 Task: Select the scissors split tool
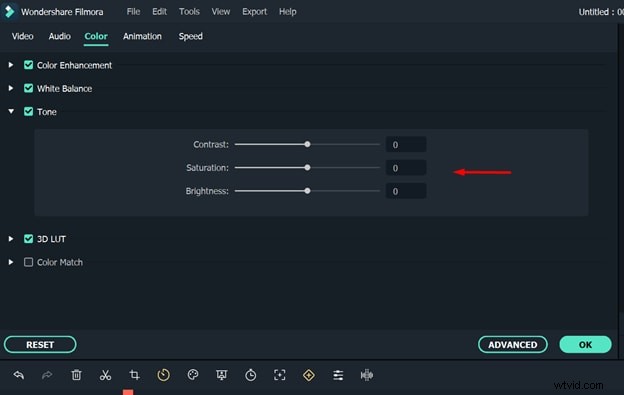[x=105, y=375]
